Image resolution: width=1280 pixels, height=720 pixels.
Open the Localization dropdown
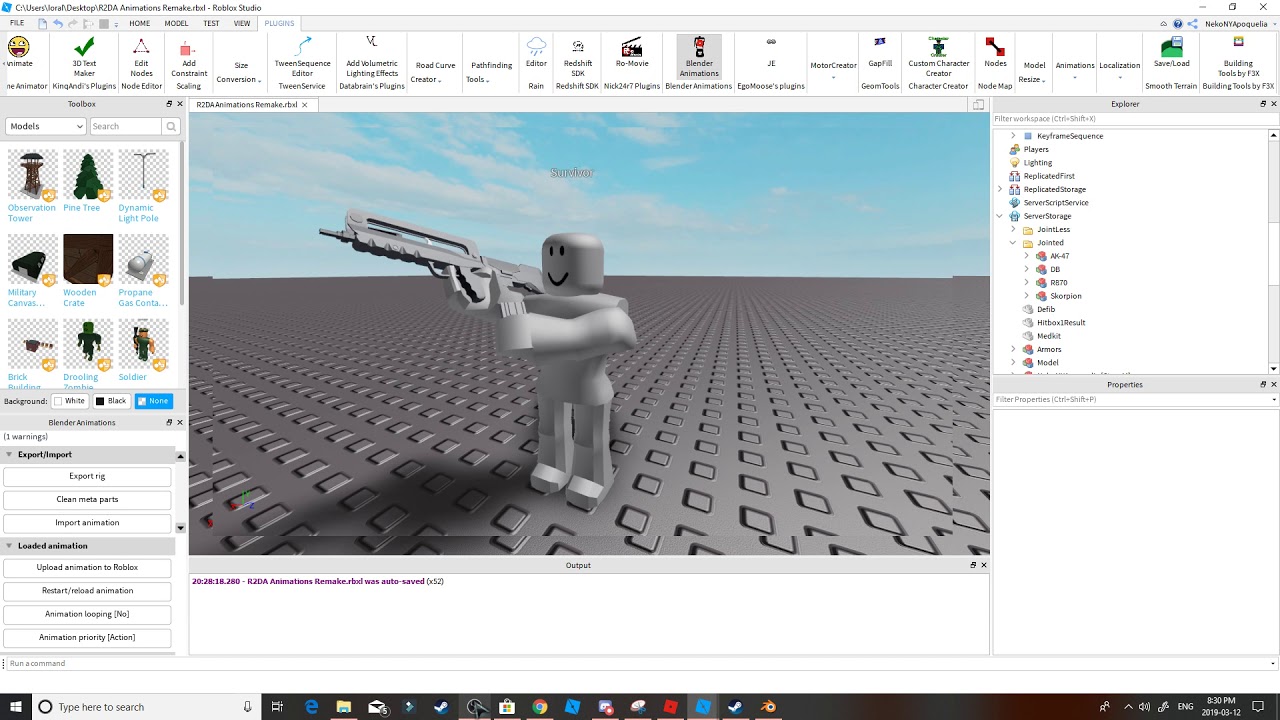tap(1120, 70)
